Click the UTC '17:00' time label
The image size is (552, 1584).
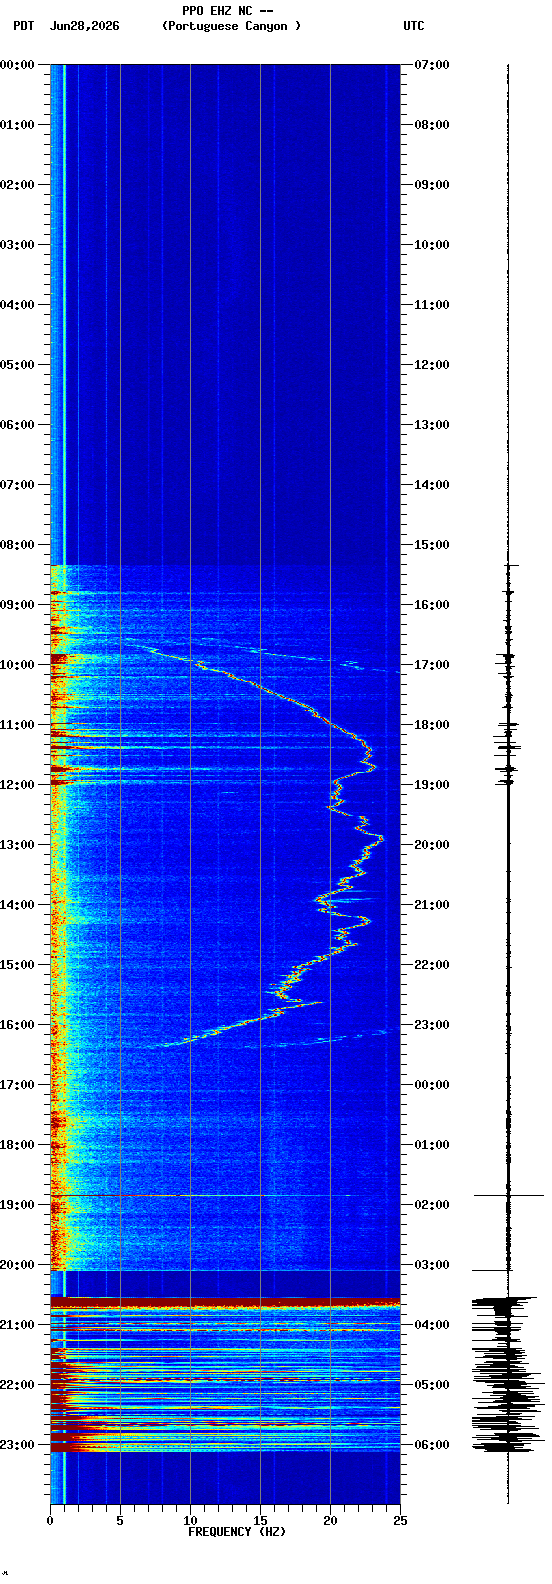(432, 665)
